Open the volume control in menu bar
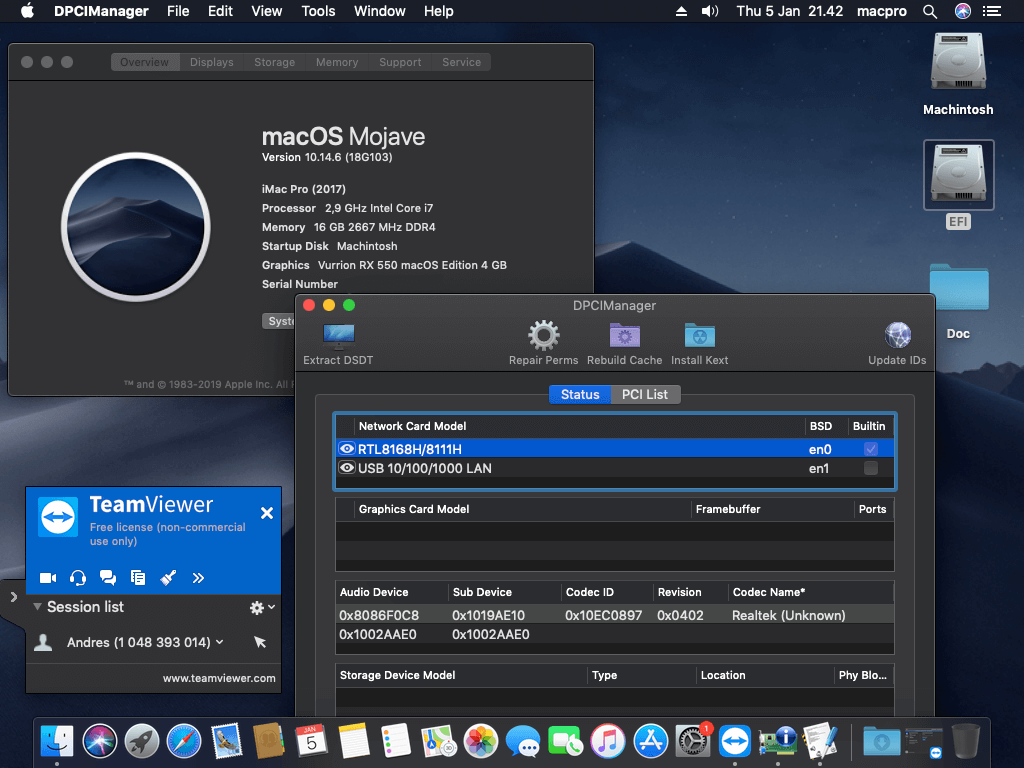This screenshot has height=768, width=1024. click(710, 11)
